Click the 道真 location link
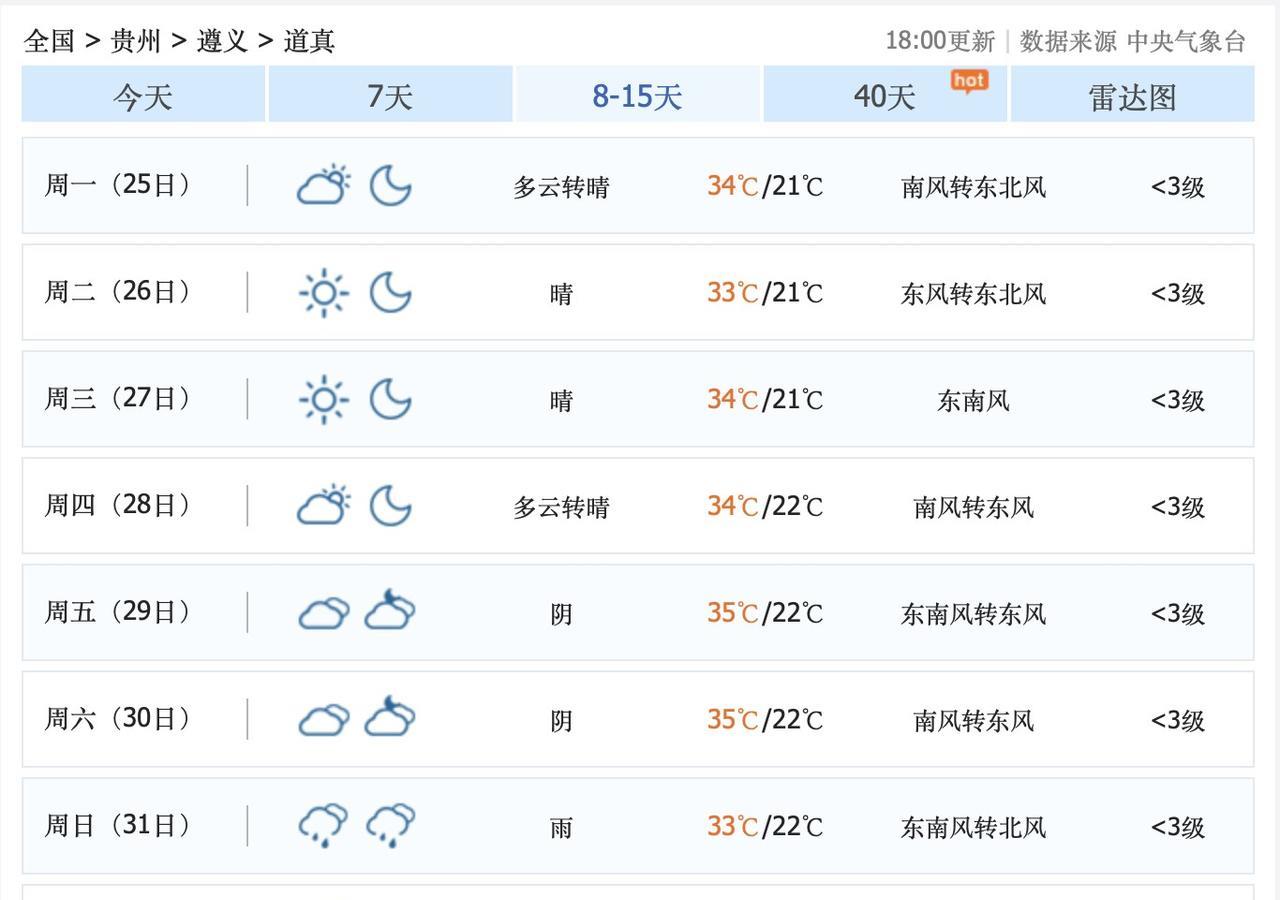The height and width of the screenshot is (900, 1280). (309, 41)
